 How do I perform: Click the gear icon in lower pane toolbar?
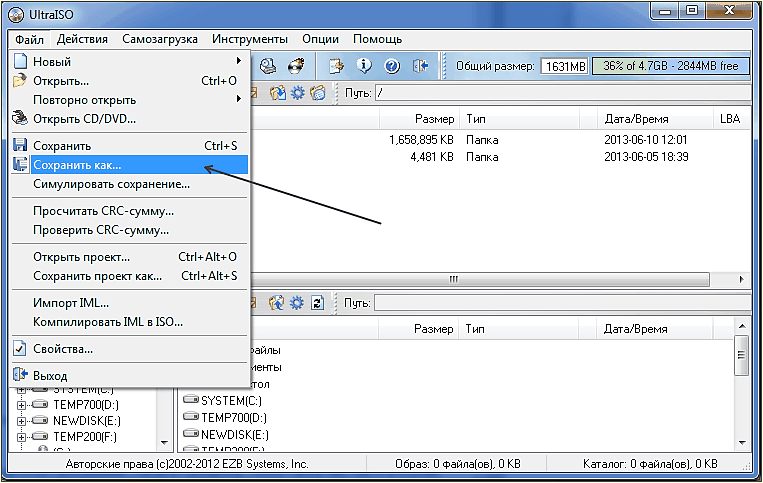tap(297, 303)
